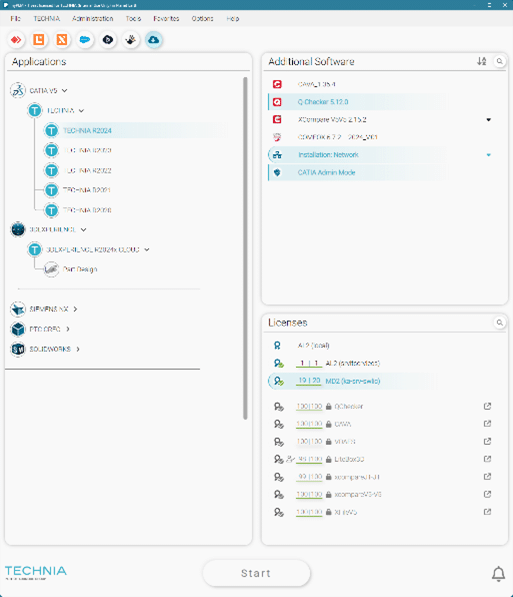Collapse the CATIA V5 tree node chevron
The width and height of the screenshot is (513, 597).
(64, 91)
